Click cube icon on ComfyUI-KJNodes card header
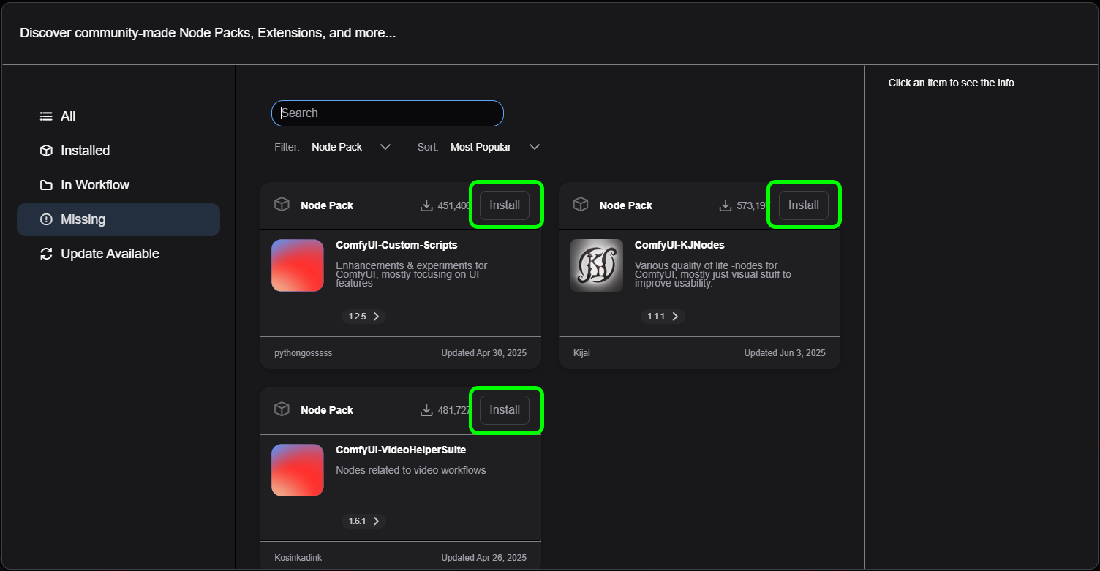This screenshot has width=1100, height=571. (581, 205)
